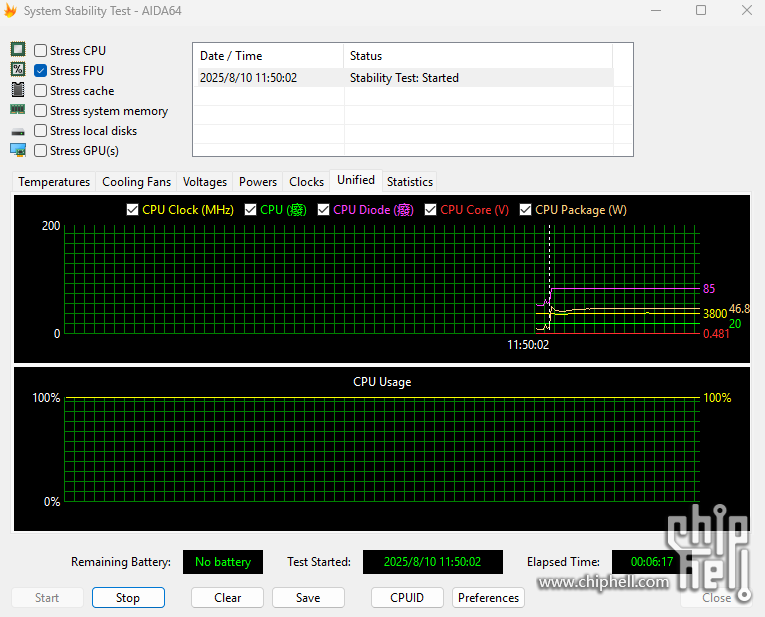Hide the CPU Core (V) graph line

[430, 210]
